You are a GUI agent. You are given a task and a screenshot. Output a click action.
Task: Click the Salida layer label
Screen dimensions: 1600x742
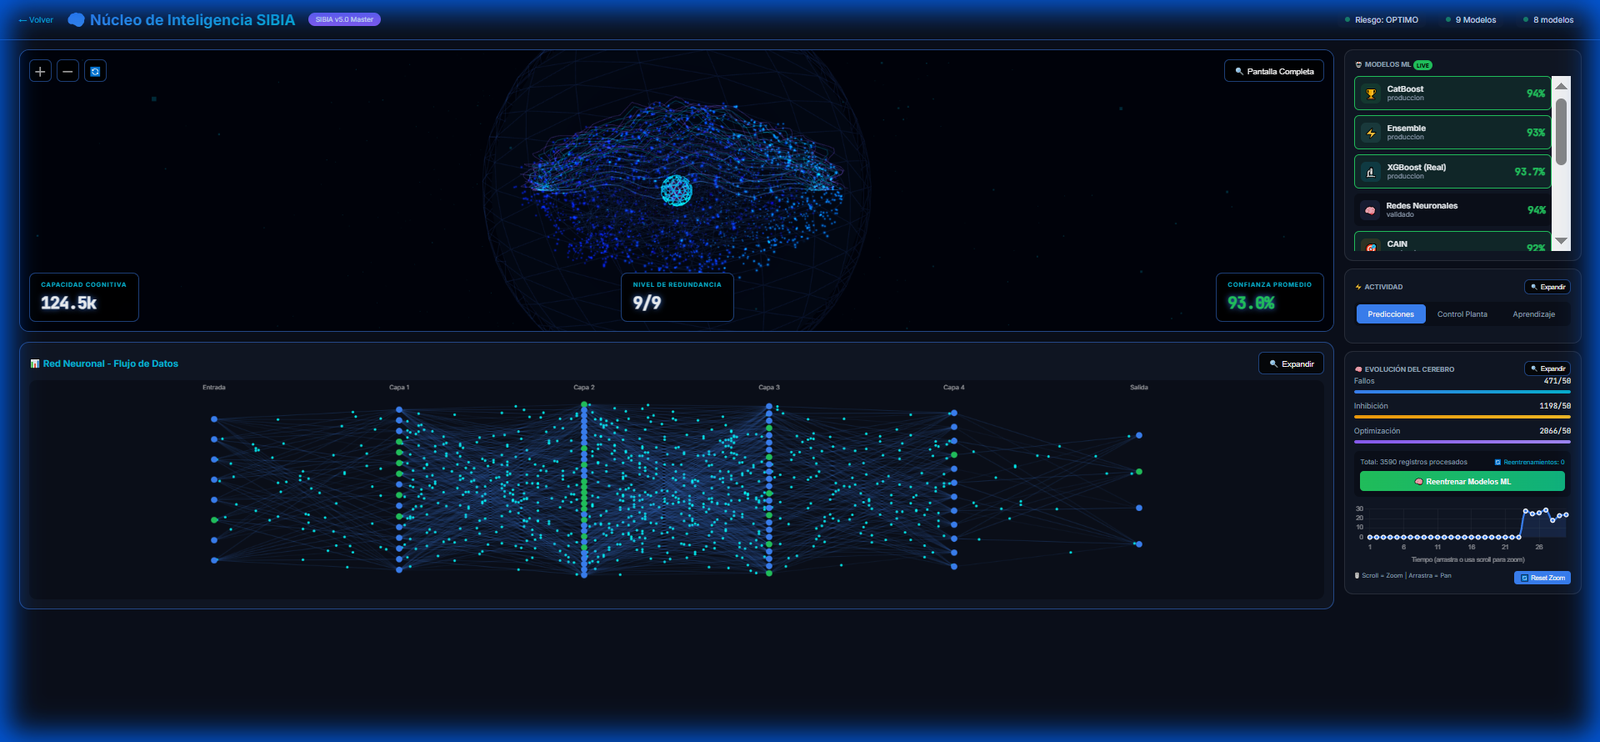1139,387
